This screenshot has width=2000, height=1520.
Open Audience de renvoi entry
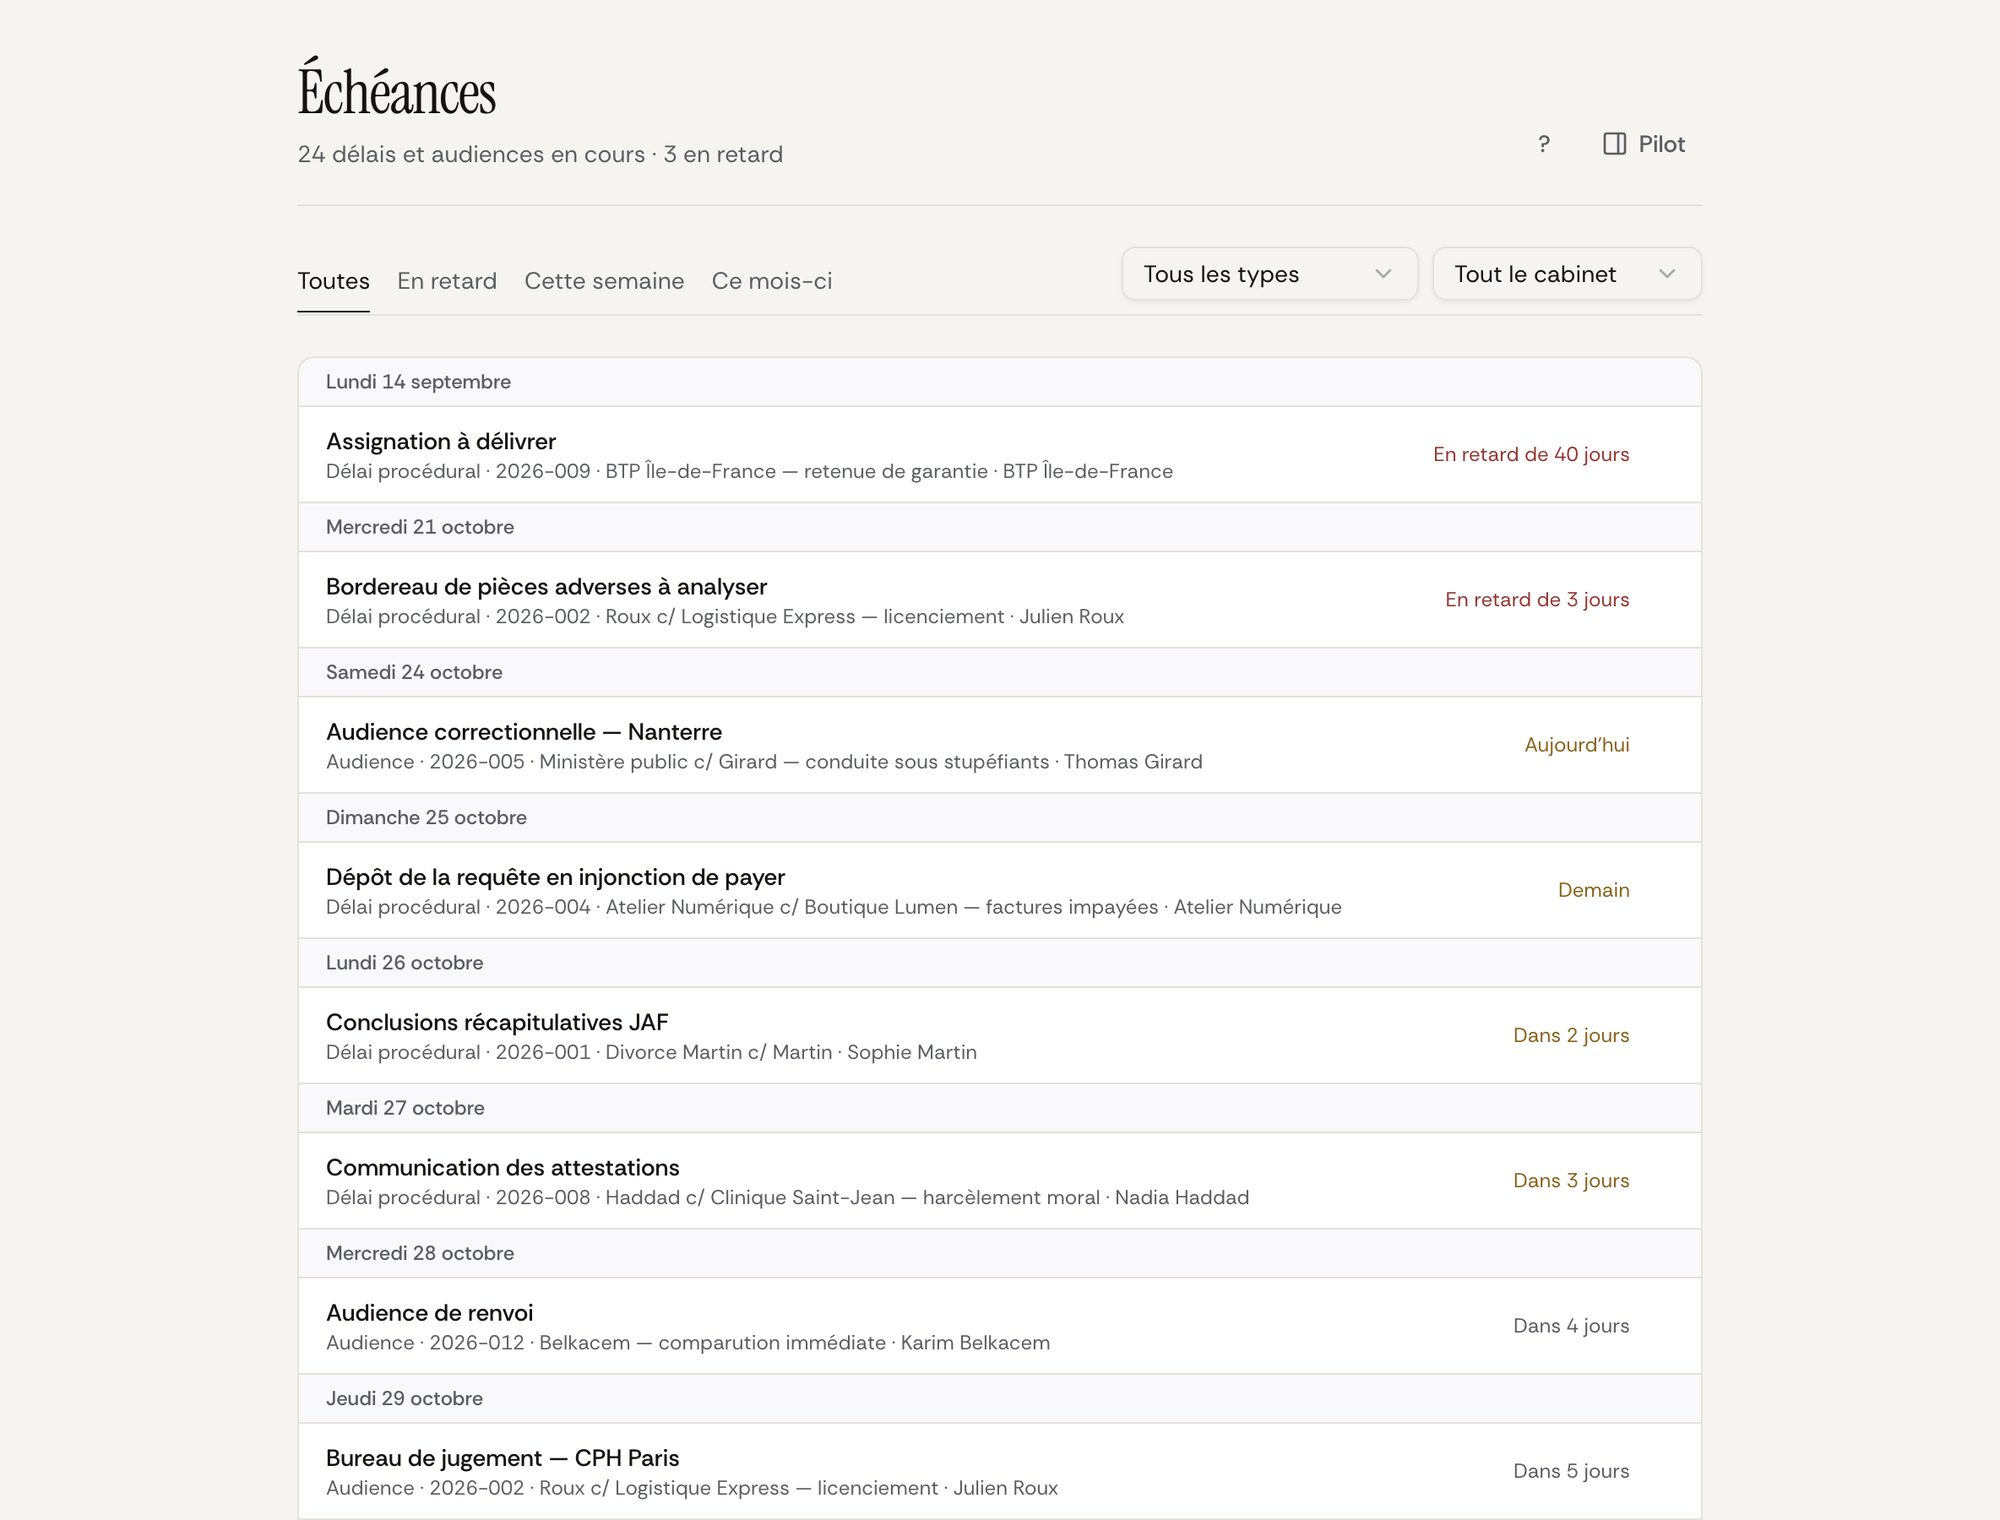pyautogui.click(x=1000, y=1326)
